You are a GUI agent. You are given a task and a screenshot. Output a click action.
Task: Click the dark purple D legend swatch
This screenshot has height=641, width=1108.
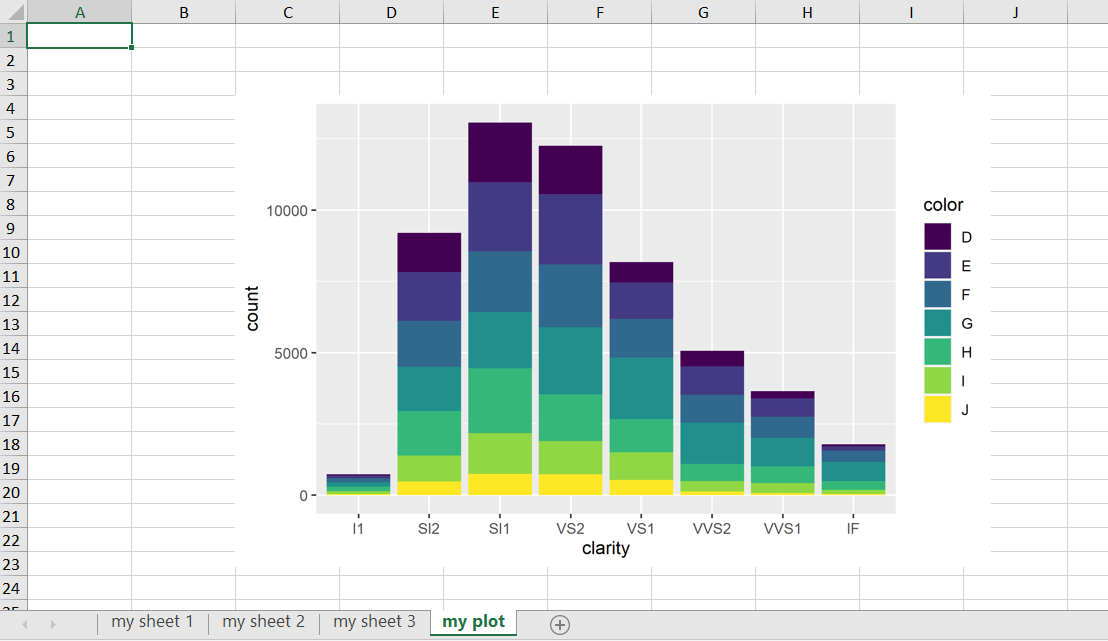click(936, 238)
